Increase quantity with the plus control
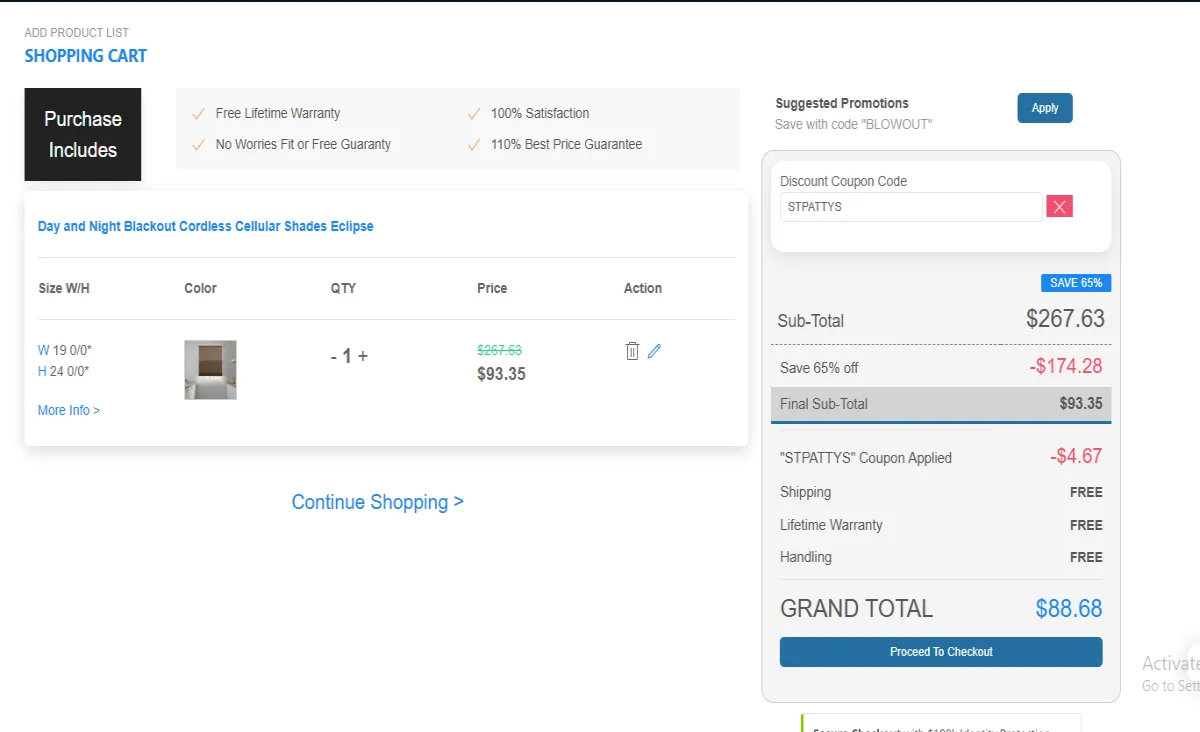The width and height of the screenshot is (1200, 732). tap(364, 355)
